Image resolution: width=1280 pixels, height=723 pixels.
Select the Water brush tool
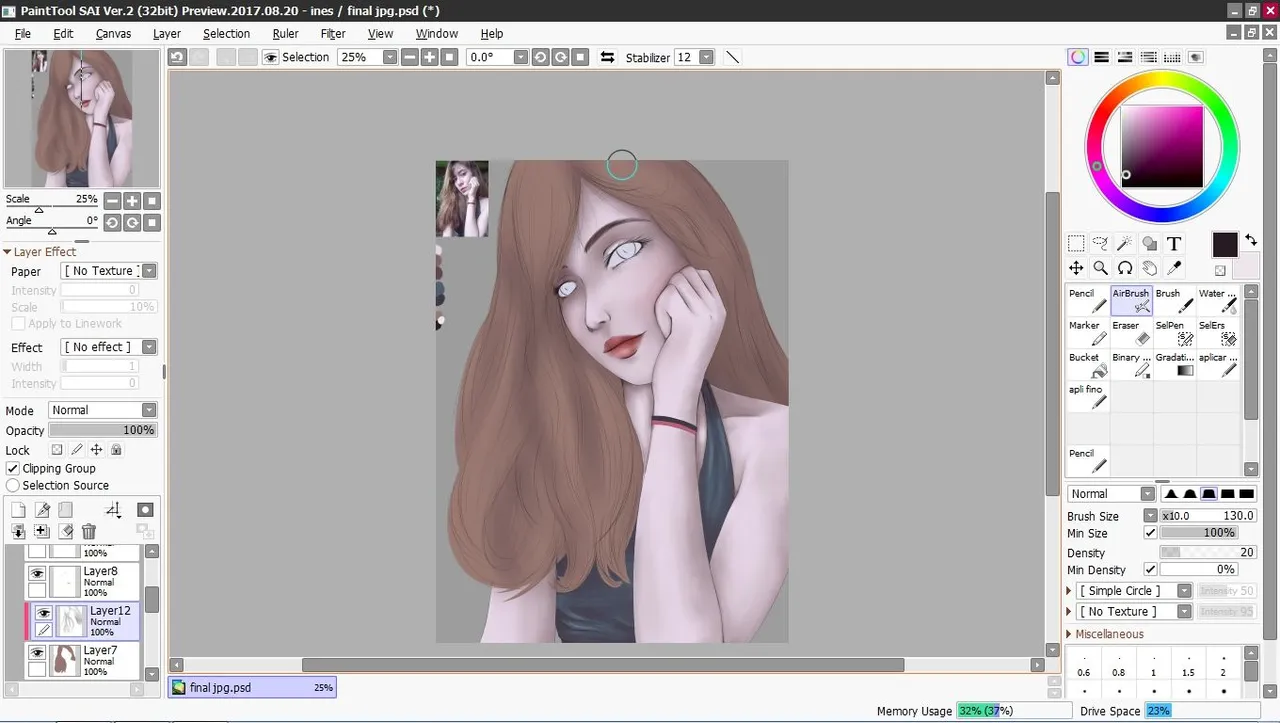coord(1217,301)
